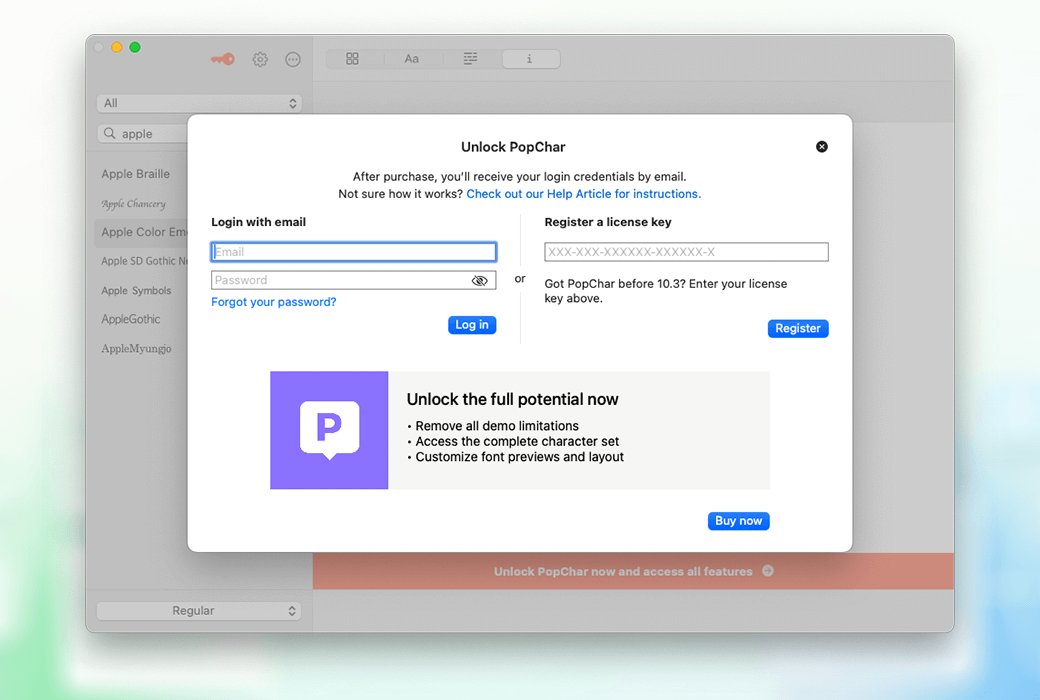
Task: Open the settings gear icon
Action: (x=260, y=59)
